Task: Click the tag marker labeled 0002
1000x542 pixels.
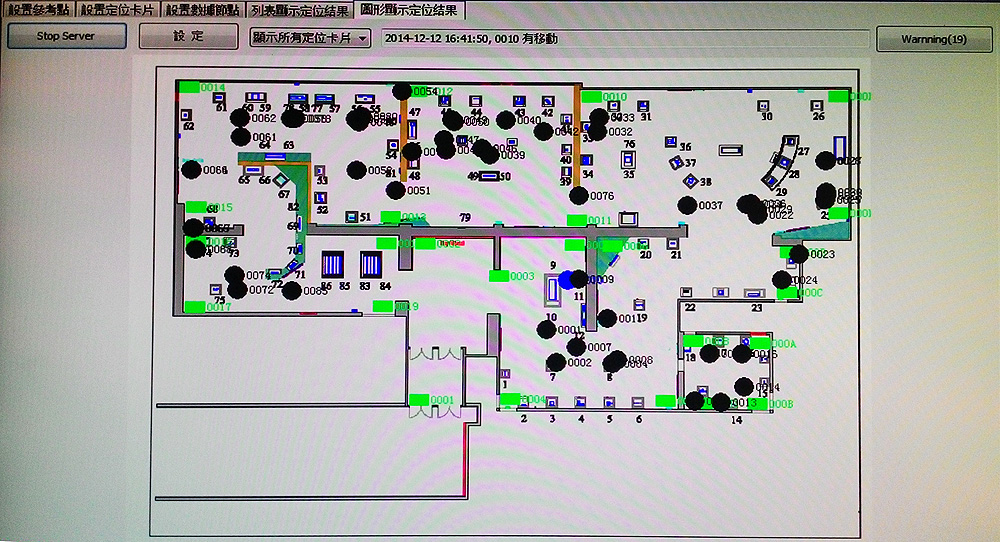Action: 556,362
